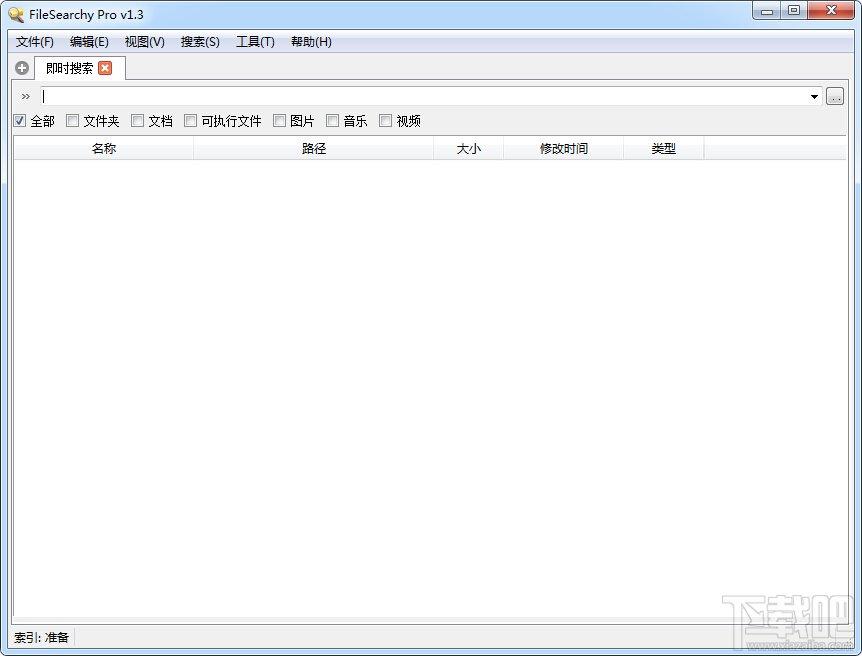The height and width of the screenshot is (656, 862).
Task: Click the 索引 status indicator in status bar
Action: point(42,637)
